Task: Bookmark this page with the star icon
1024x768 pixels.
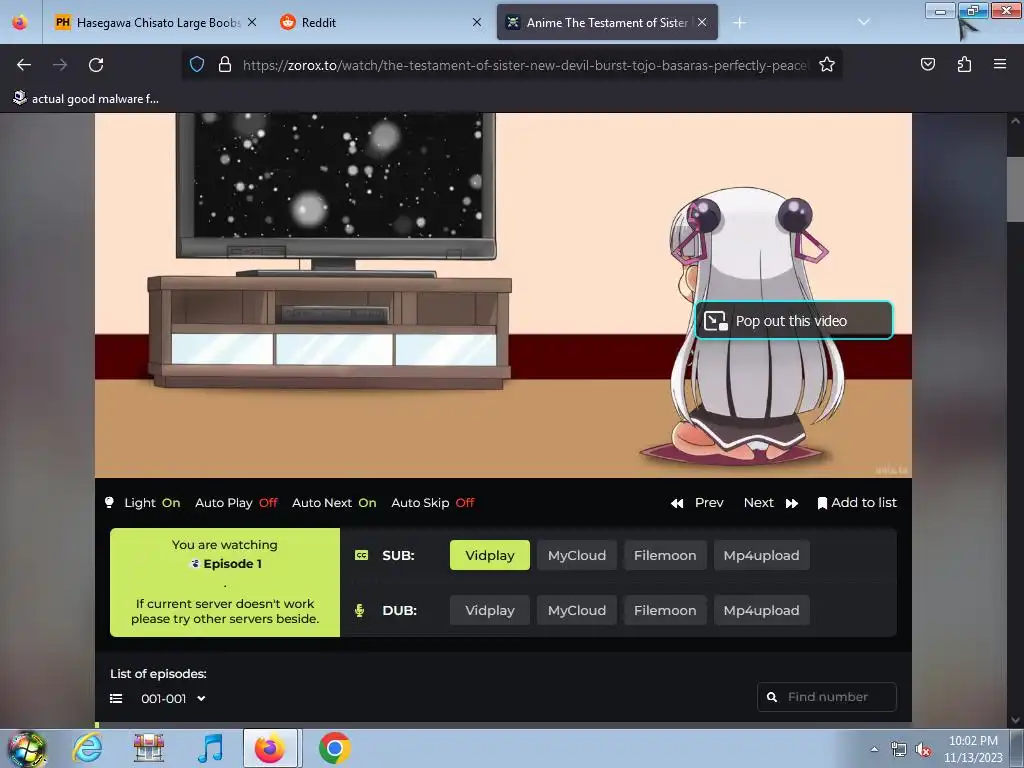Action: 827,65
